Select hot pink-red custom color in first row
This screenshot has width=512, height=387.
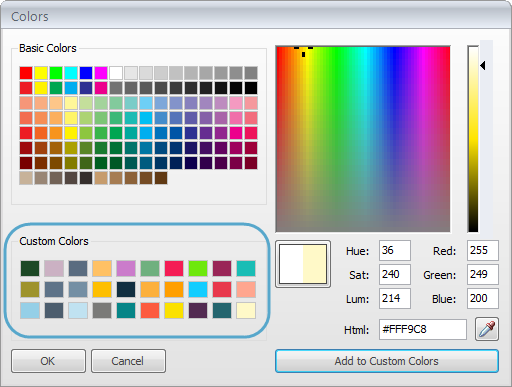(x=174, y=268)
